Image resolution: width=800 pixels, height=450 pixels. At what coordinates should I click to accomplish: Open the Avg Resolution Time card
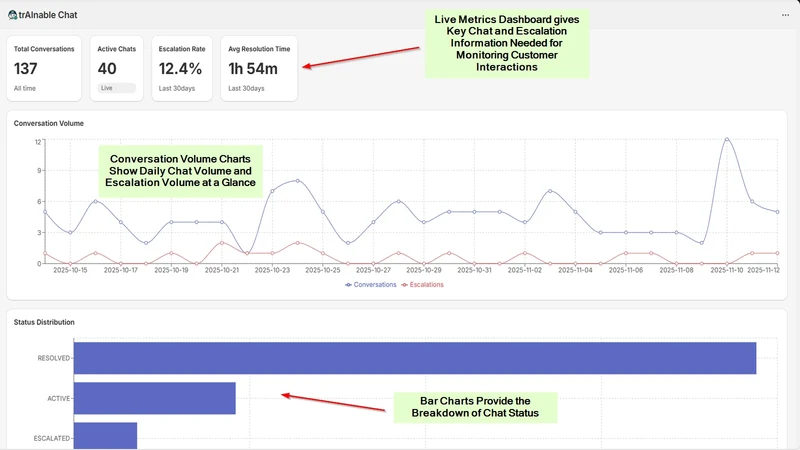click(x=259, y=68)
